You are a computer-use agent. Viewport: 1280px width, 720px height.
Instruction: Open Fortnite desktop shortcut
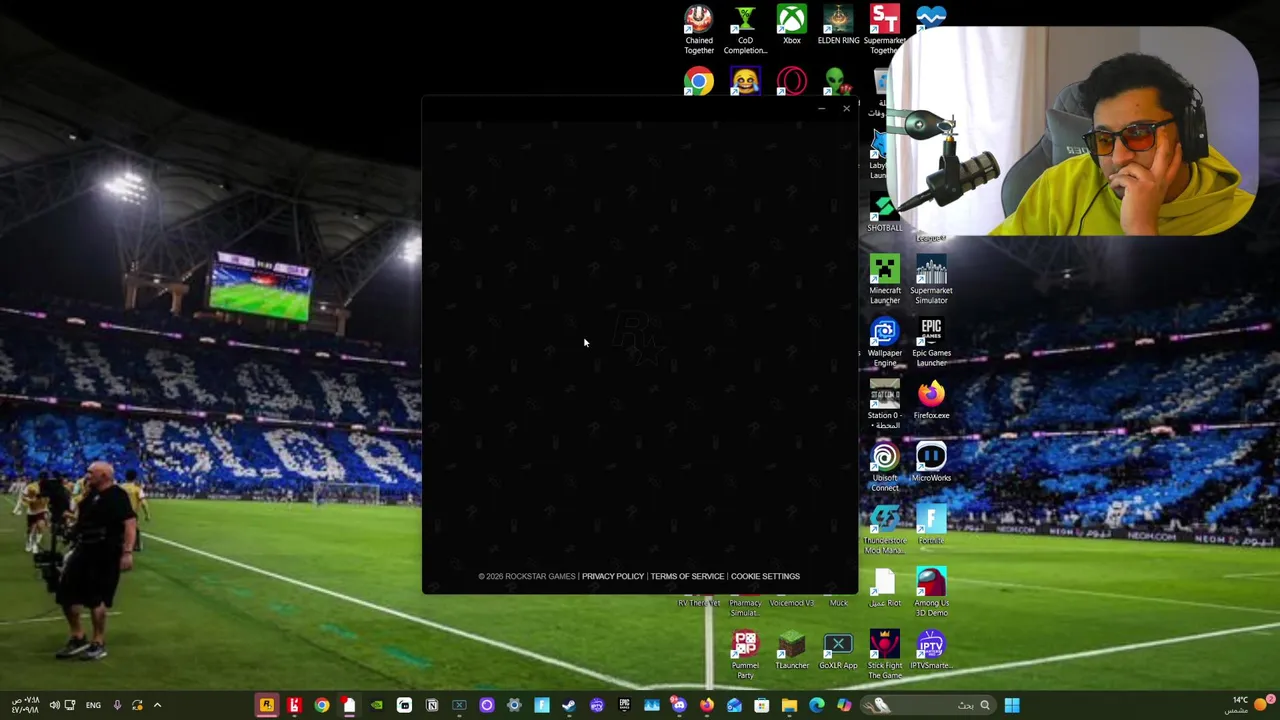point(931,524)
